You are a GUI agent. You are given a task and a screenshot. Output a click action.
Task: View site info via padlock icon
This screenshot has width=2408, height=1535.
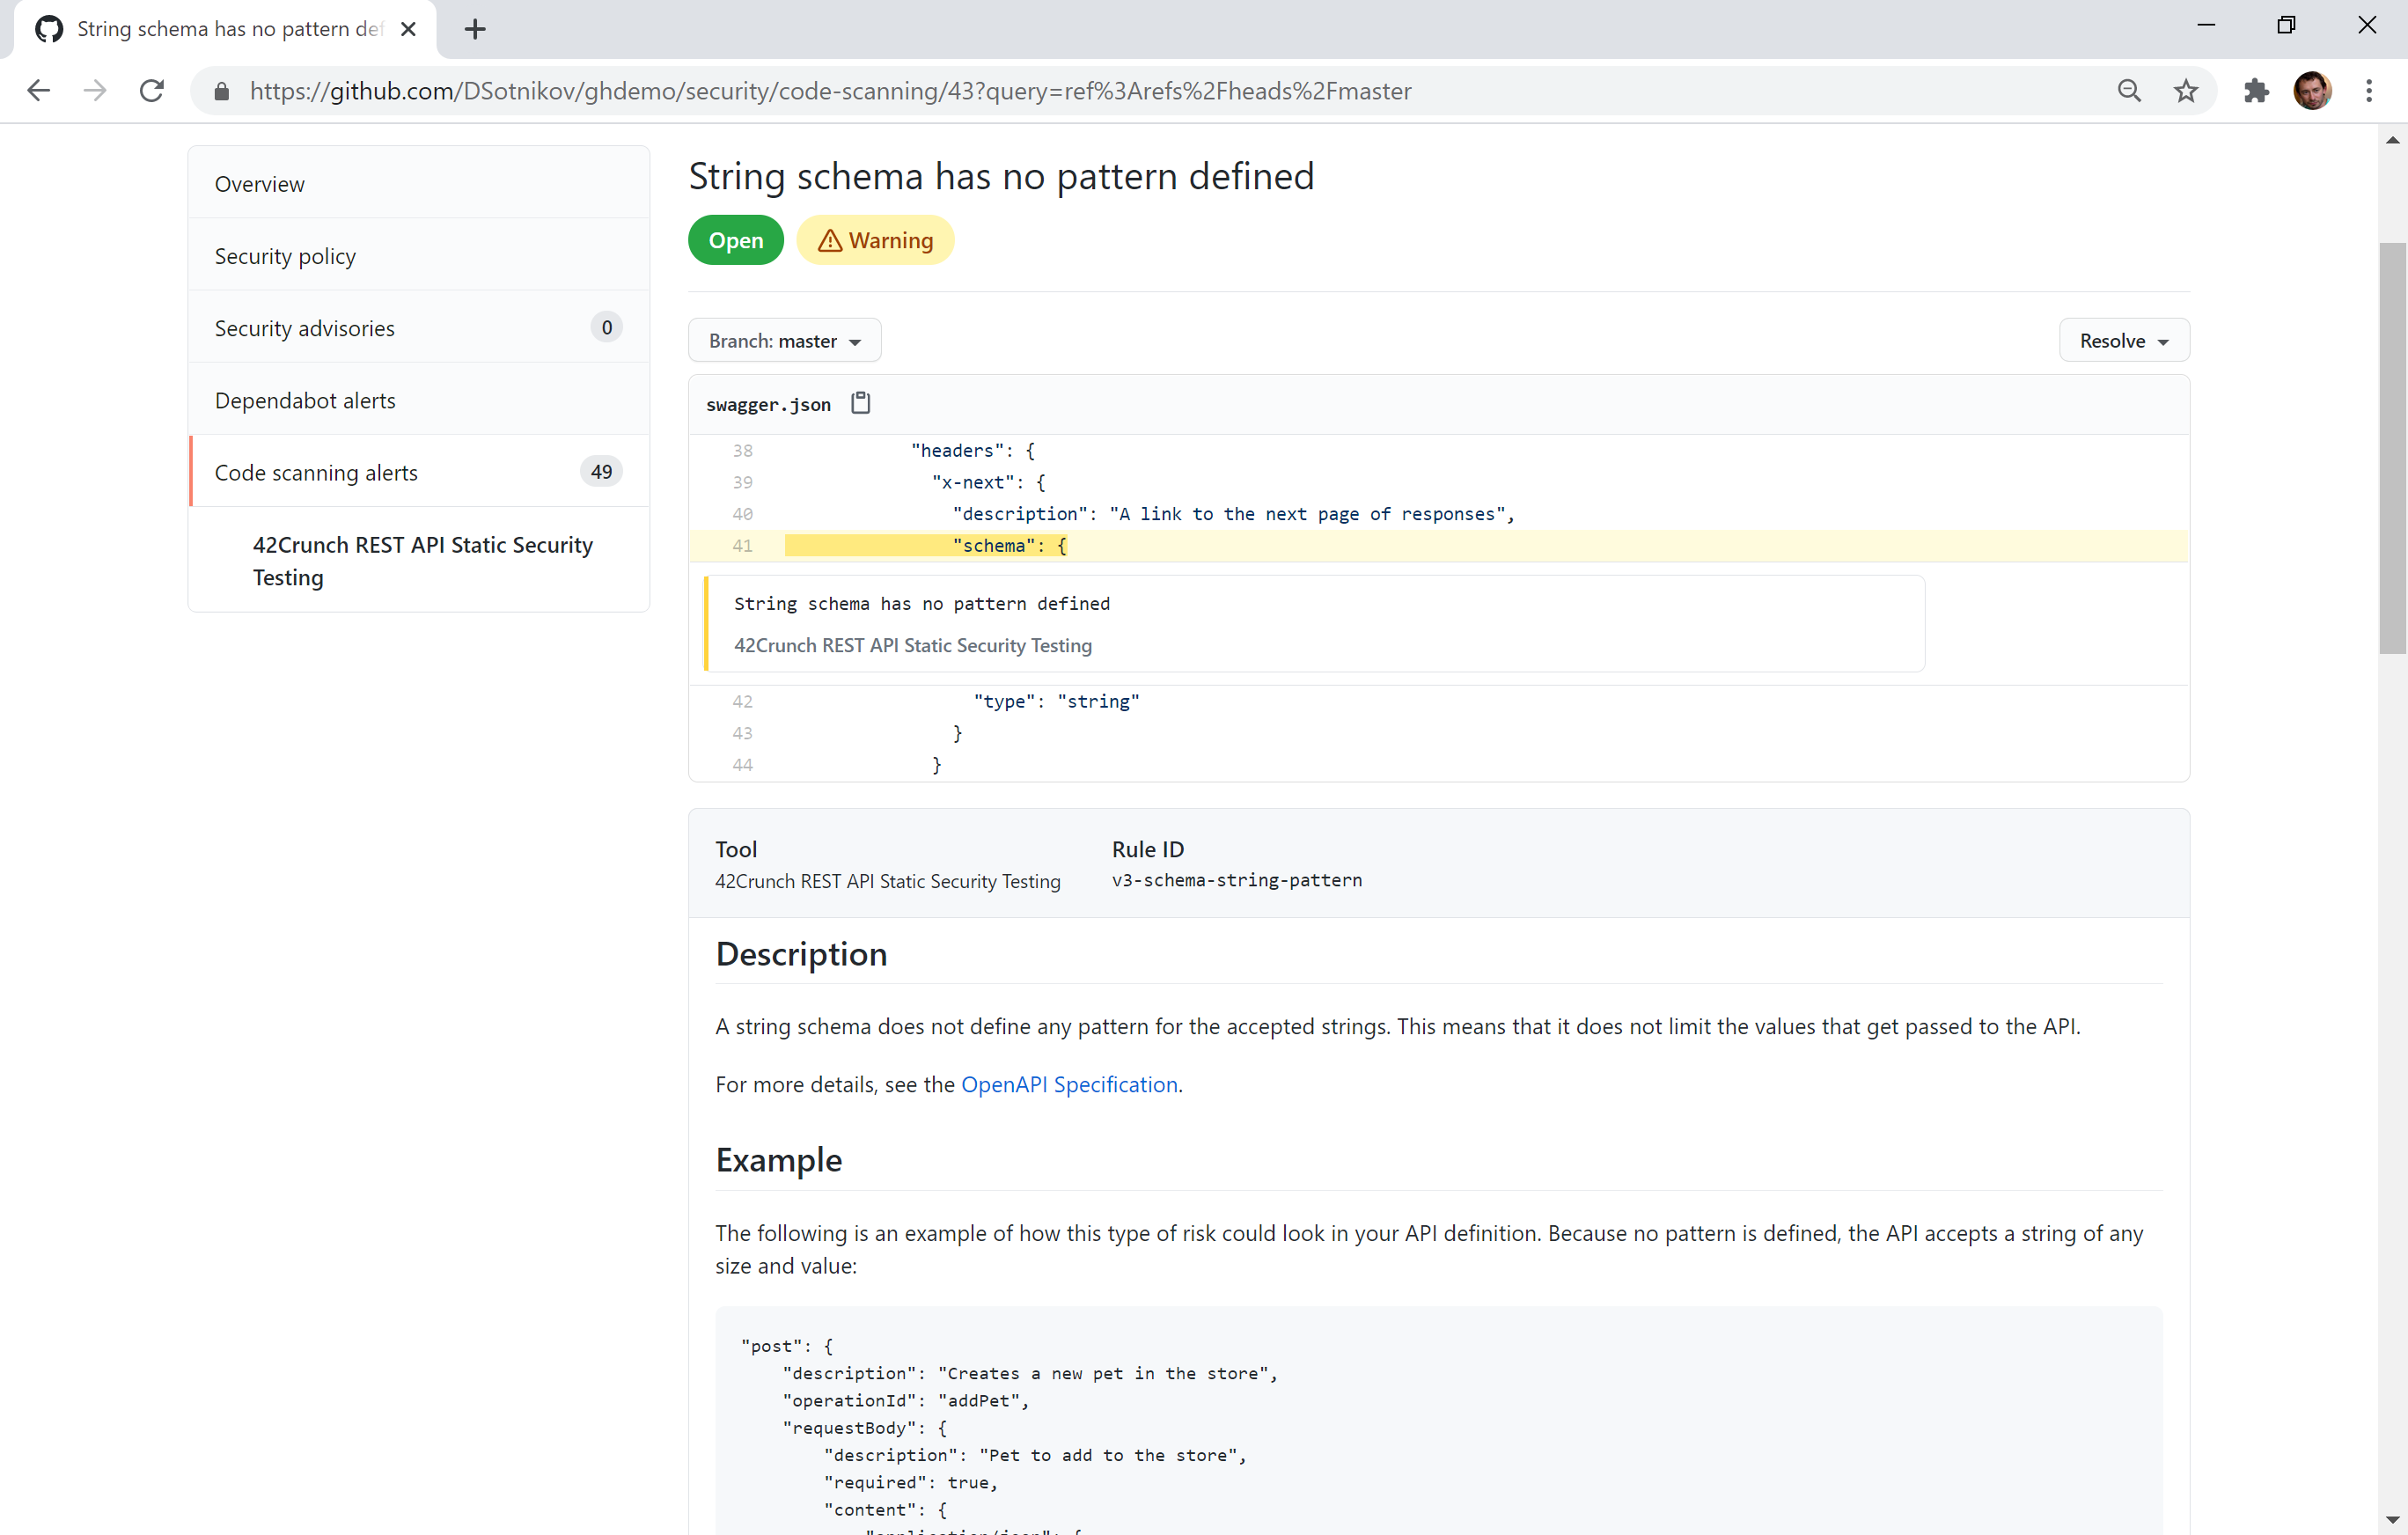pos(222,91)
